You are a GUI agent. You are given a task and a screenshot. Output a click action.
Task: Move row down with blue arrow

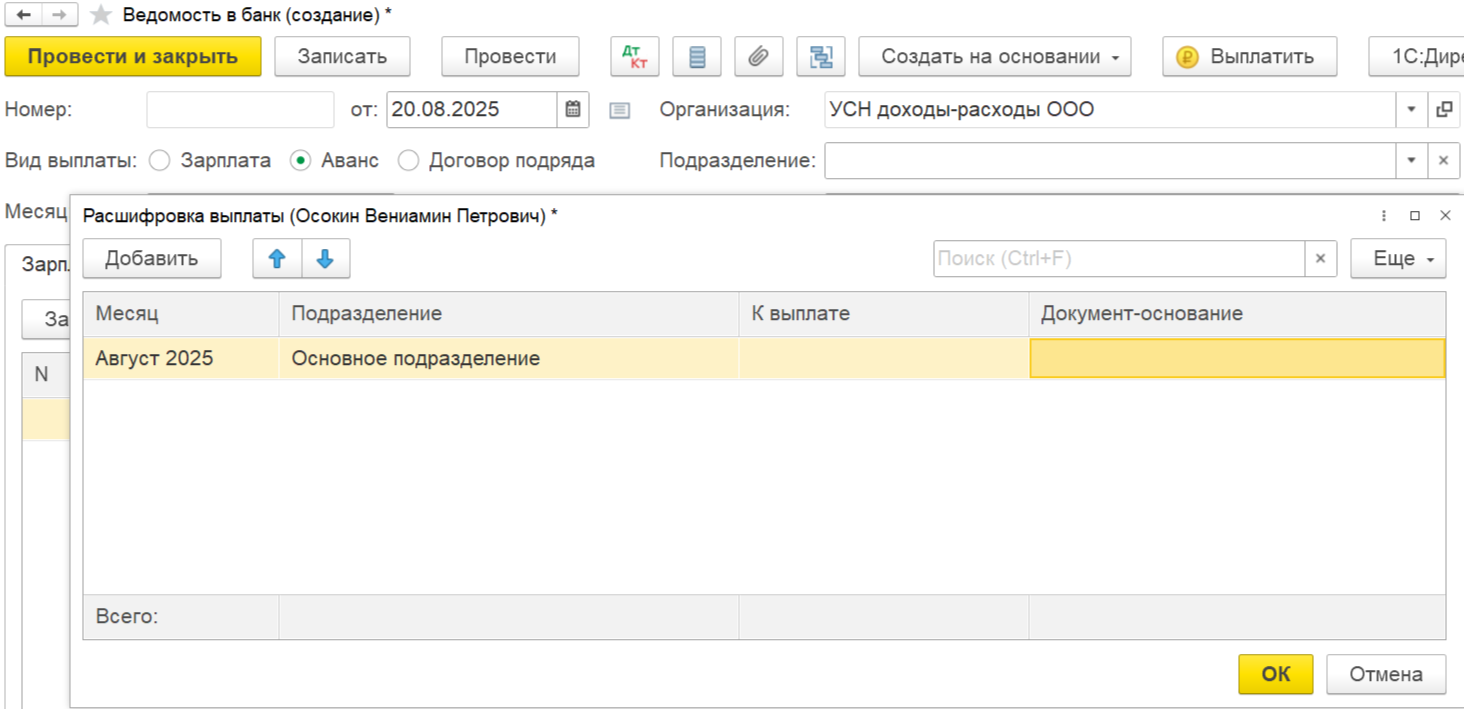pyautogui.click(x=325, y=259)
